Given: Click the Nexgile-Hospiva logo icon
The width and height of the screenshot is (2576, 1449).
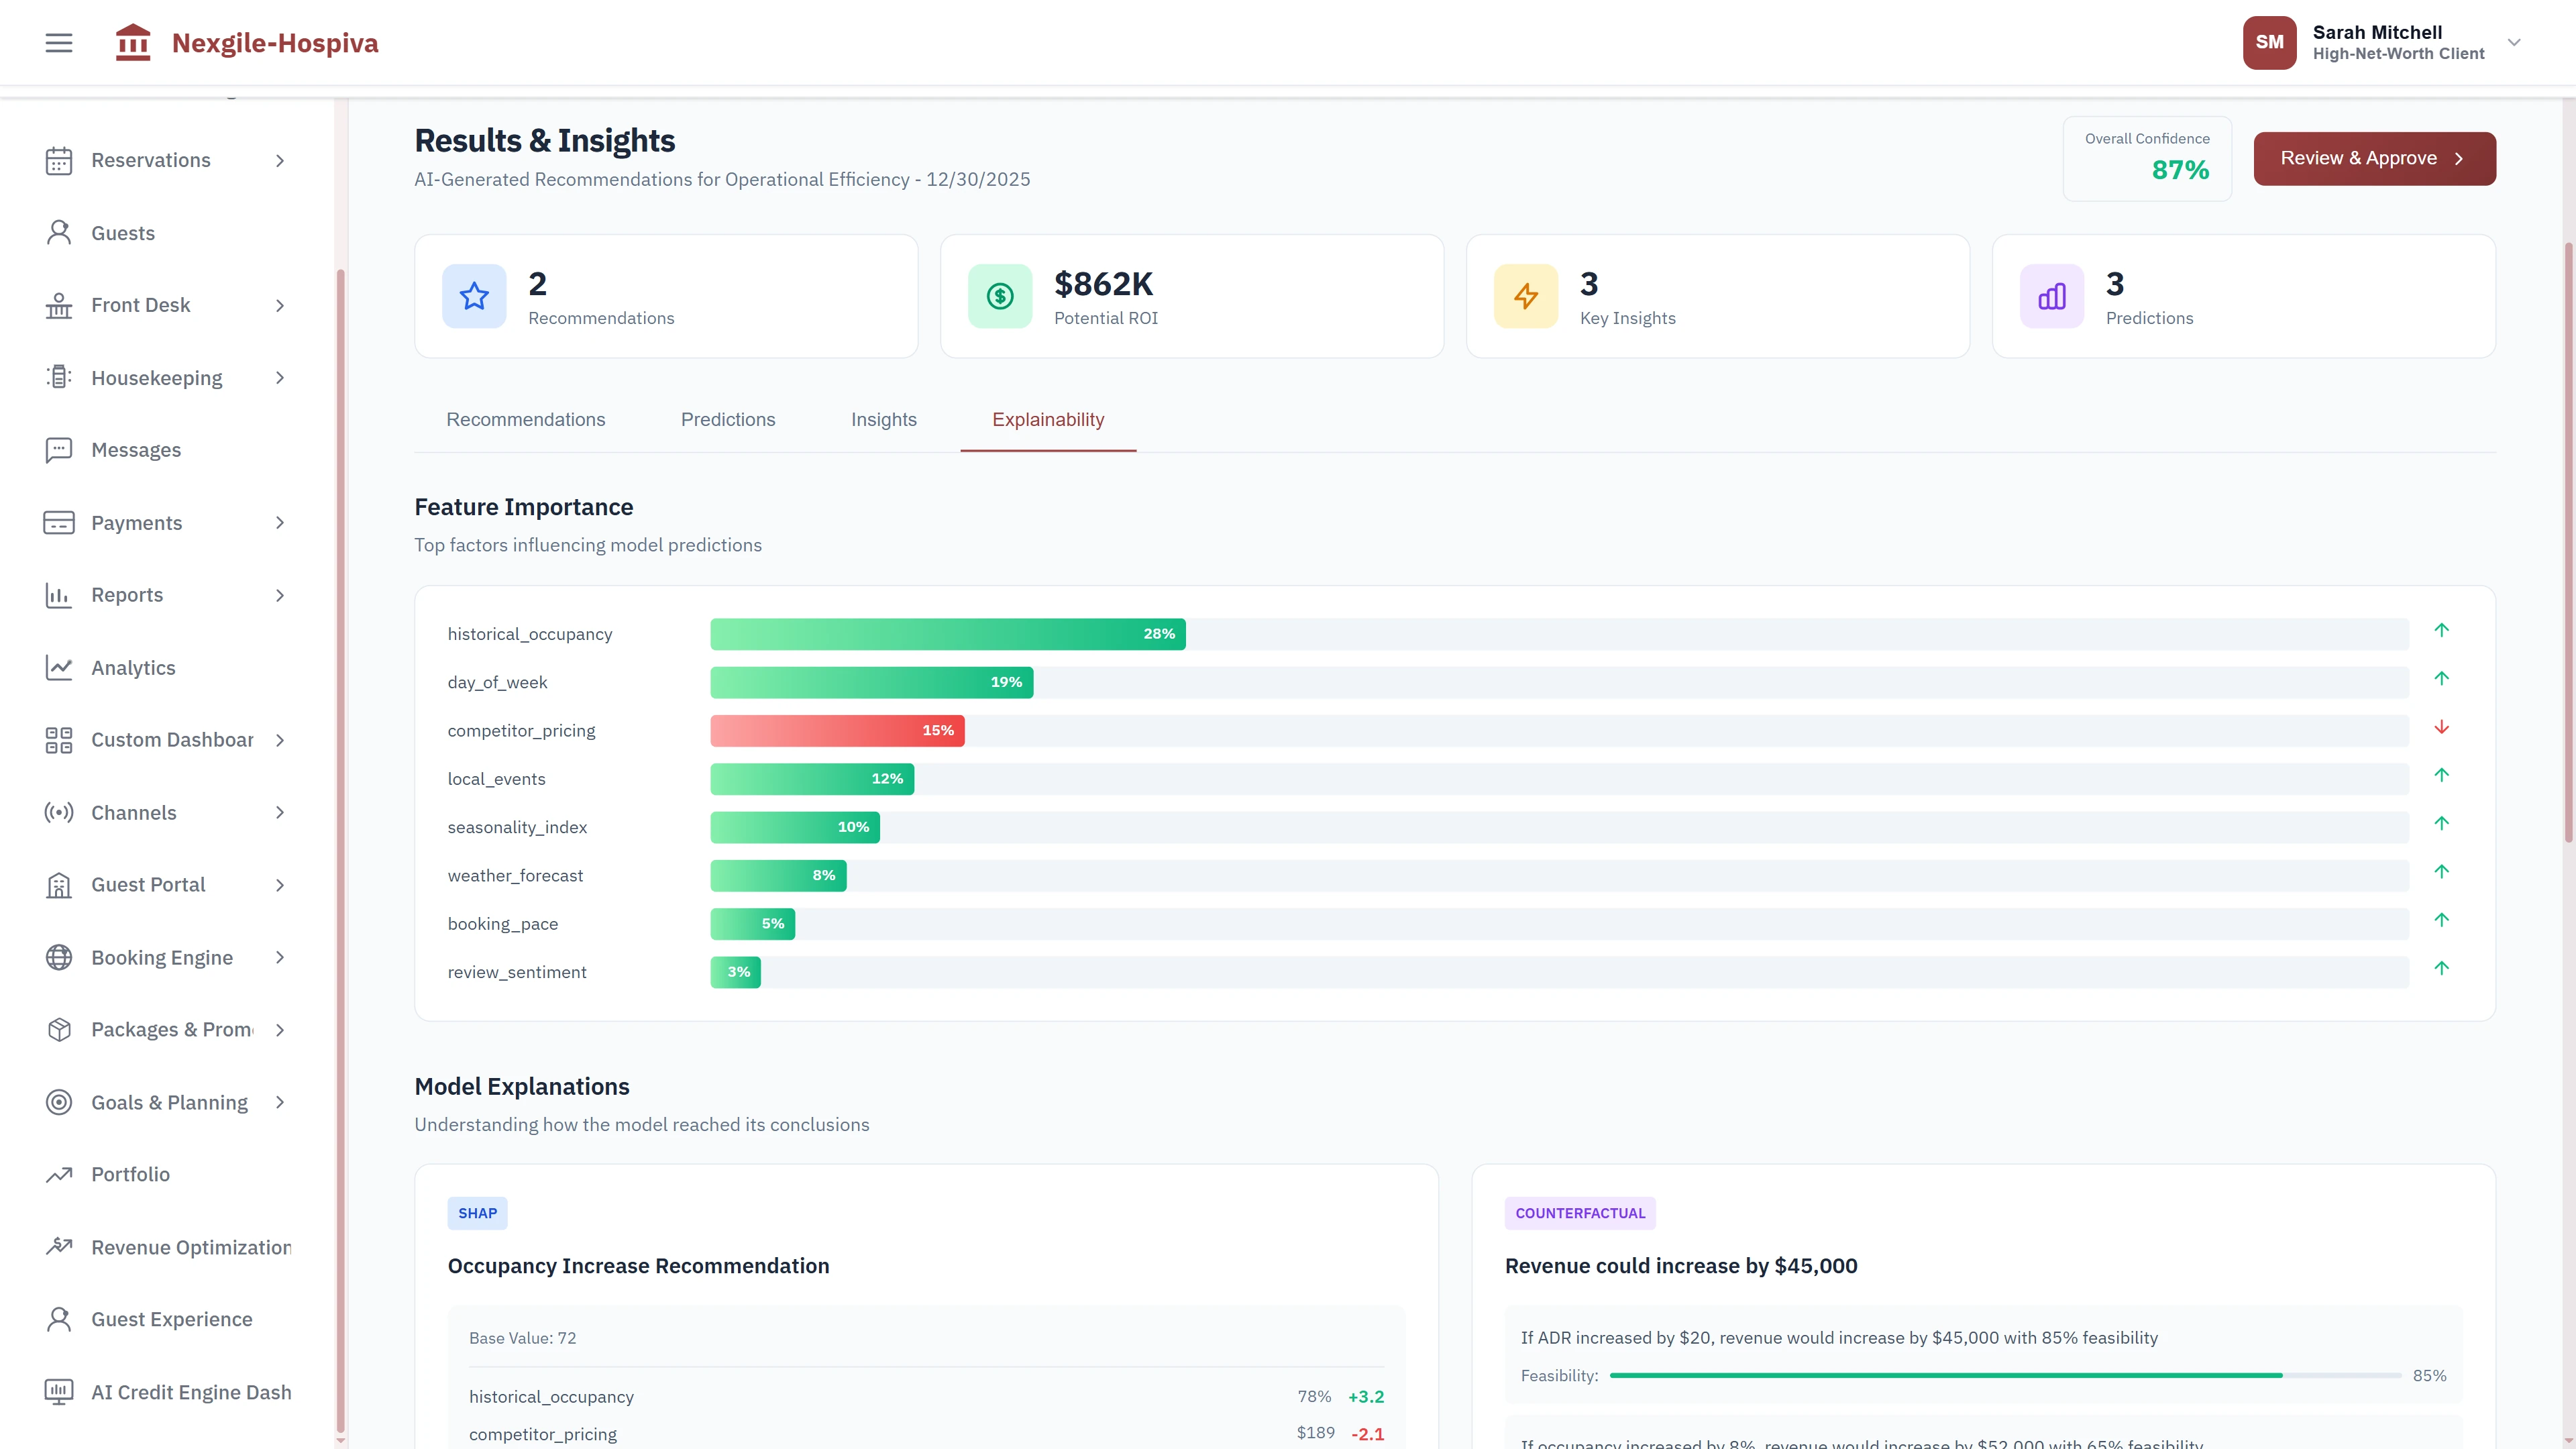Looking at the screenshot, I should (133, 42).
